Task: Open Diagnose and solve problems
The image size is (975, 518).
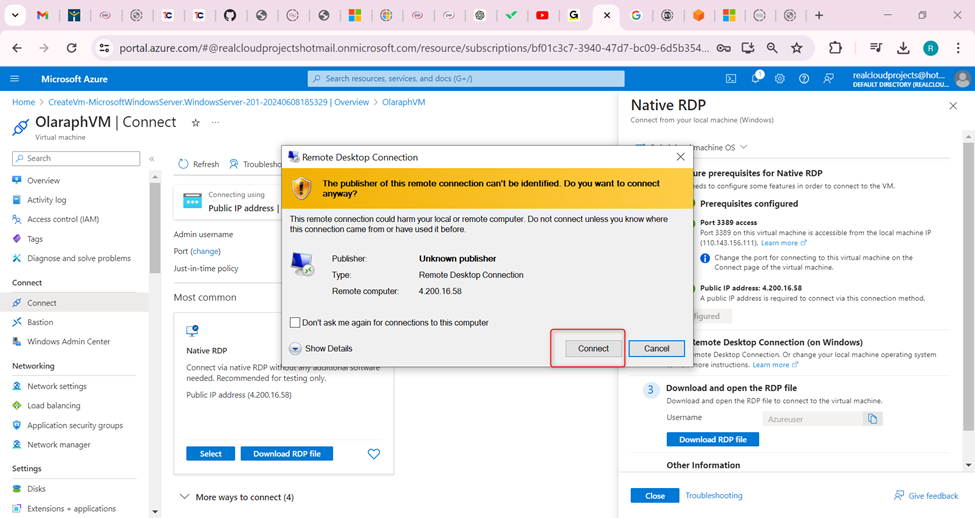Action: (x=79, y=258)
